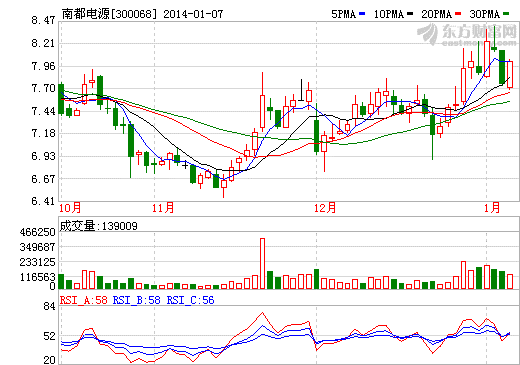Click the 8.21 price axis label
This screenshot has width=520, height=365.
(43, 43)
